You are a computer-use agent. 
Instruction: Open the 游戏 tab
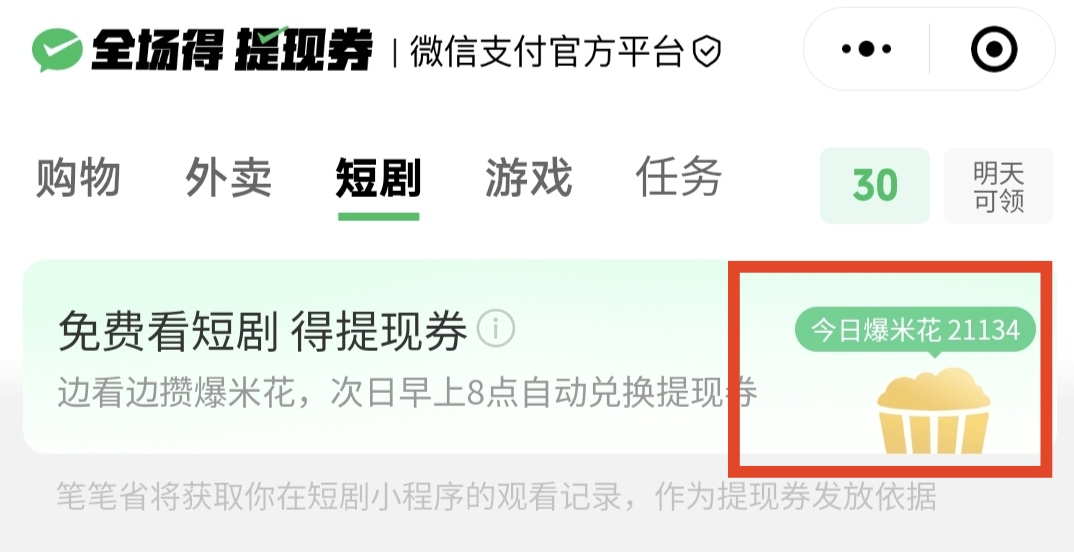(528, 177)
